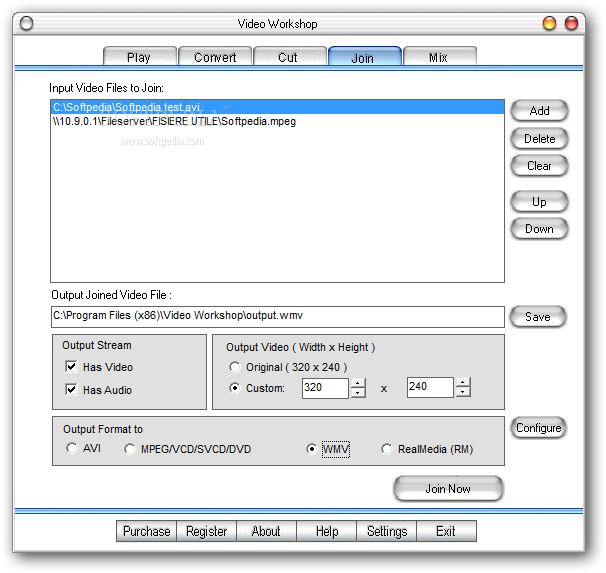Viewport: 606px width, 573px height.
Task: Click the custom height field 240
Action: click(x=430, y=387)
